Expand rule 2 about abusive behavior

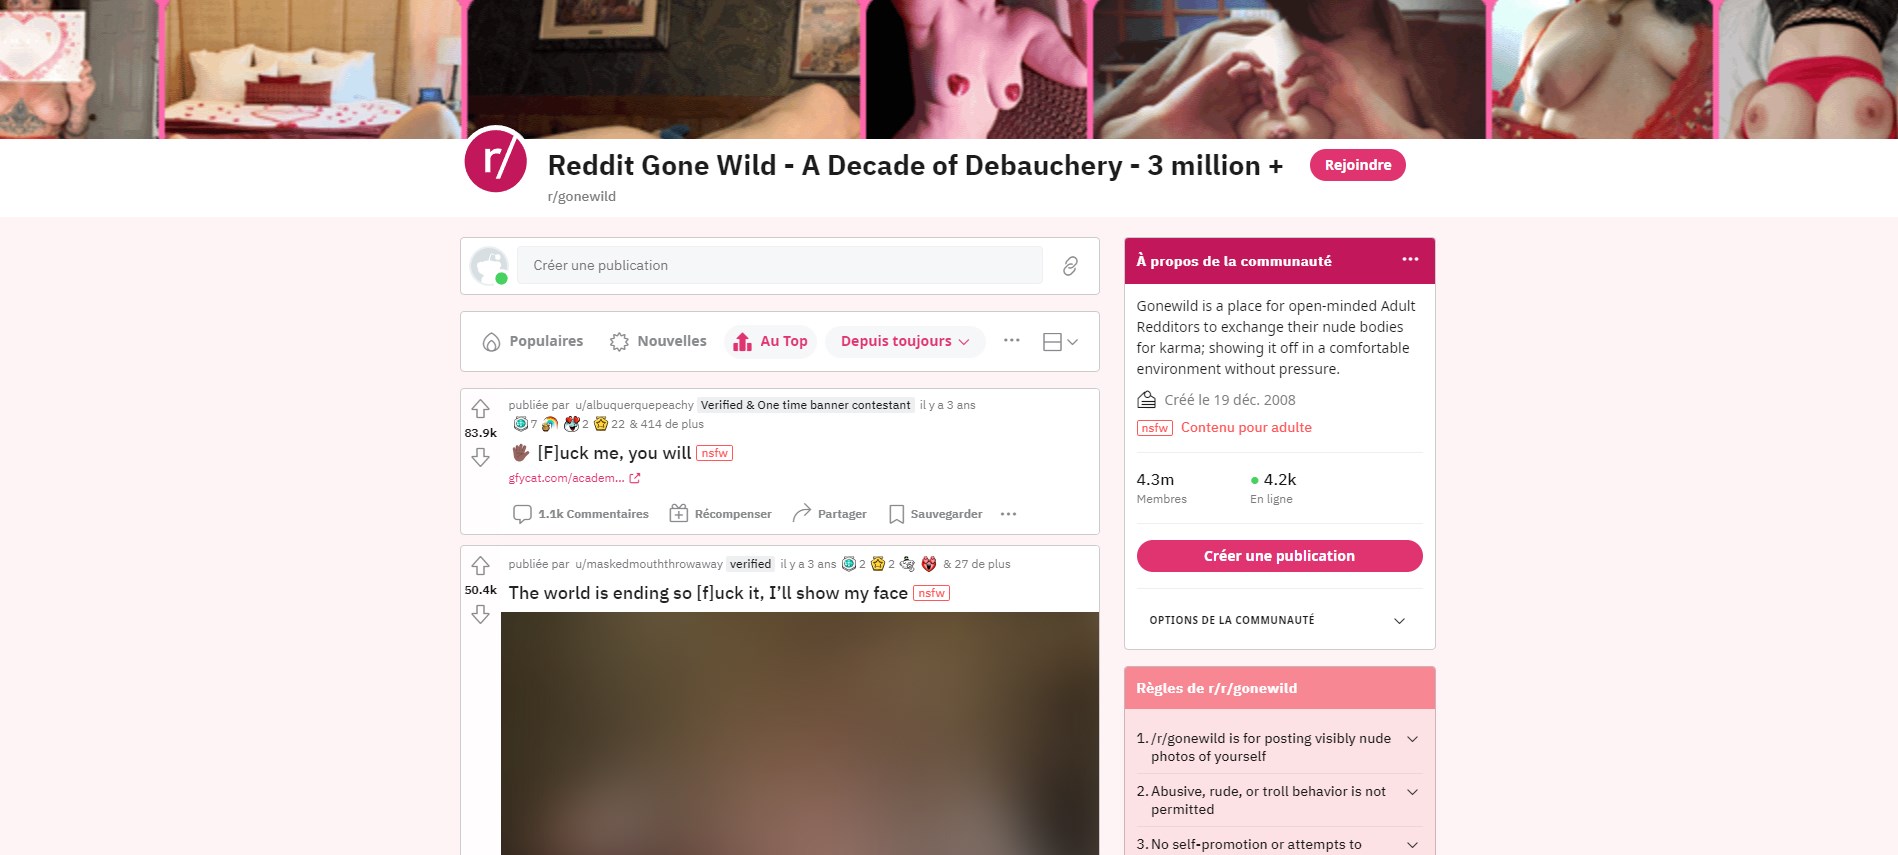pyautogui.click(x=1279, y=800)
